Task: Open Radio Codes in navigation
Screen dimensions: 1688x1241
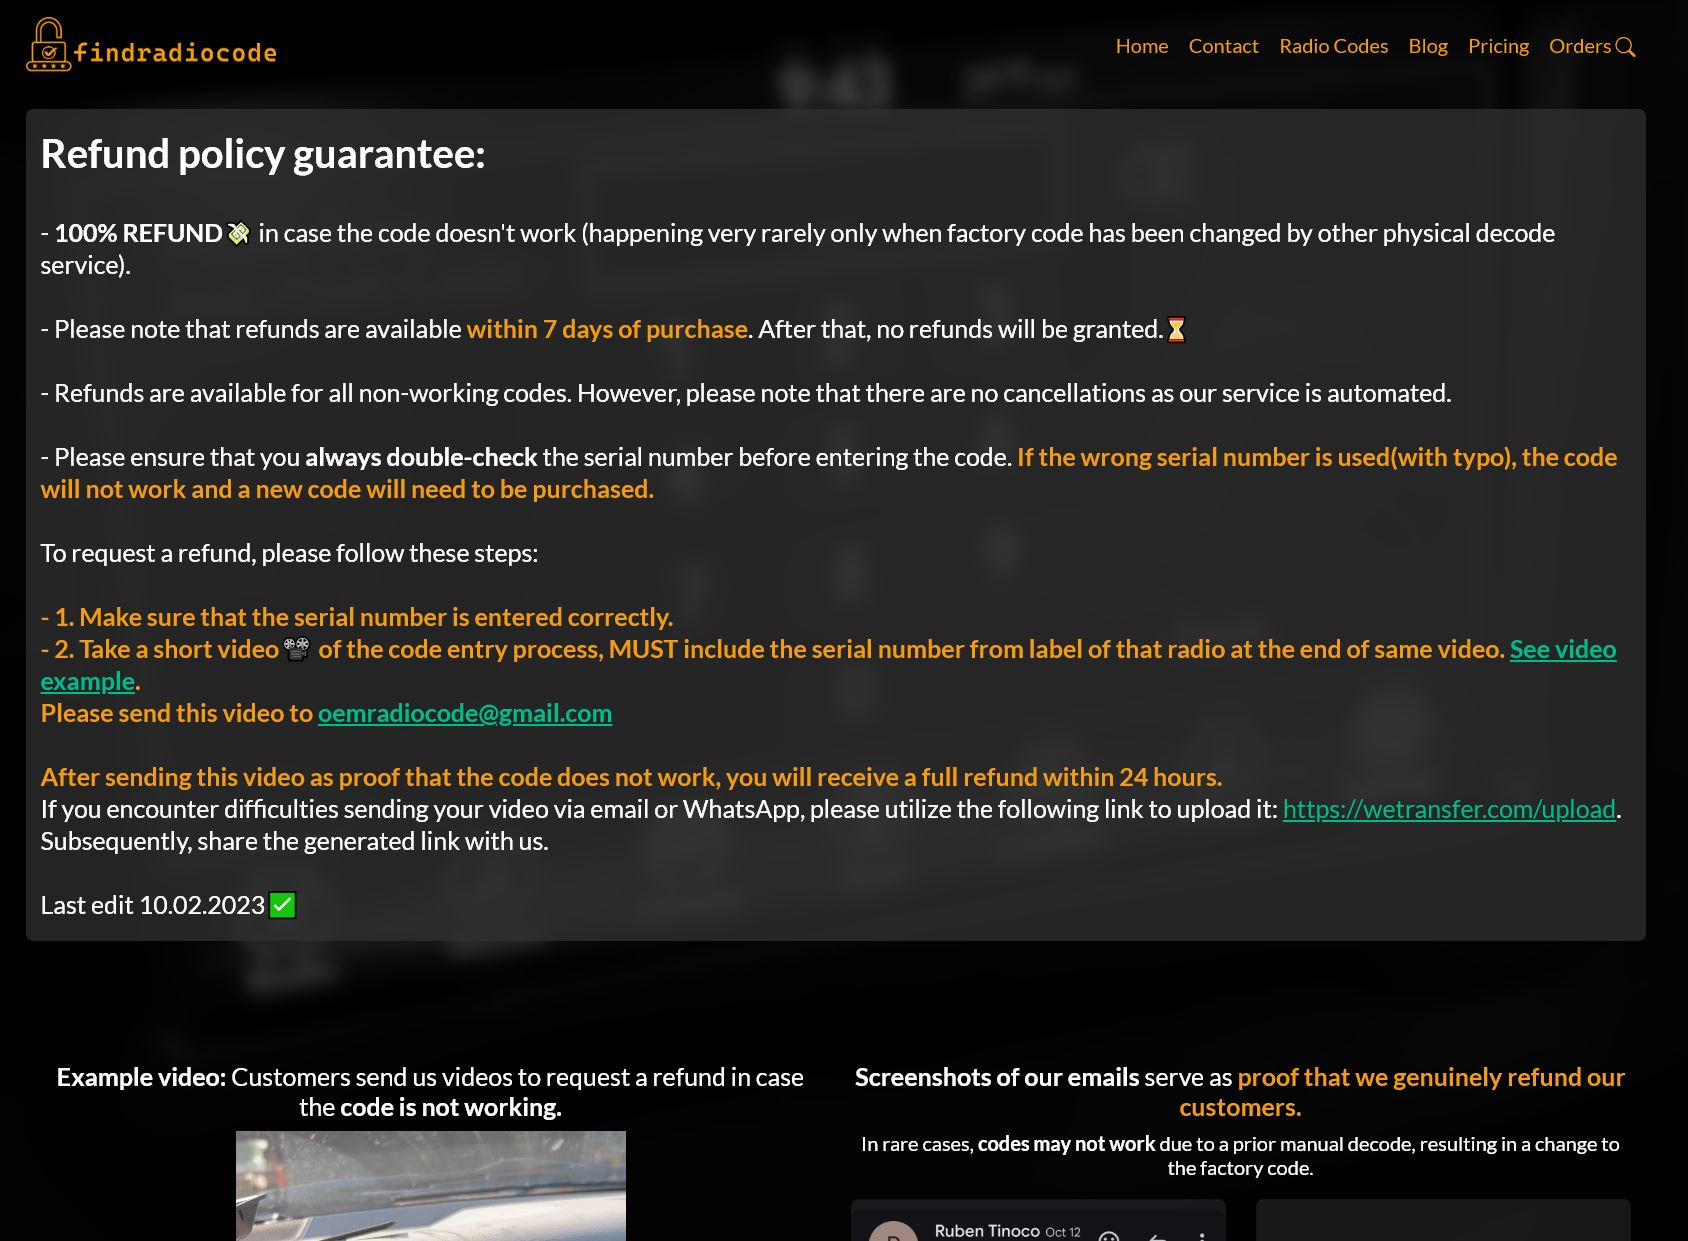Action: [1333, 46]
